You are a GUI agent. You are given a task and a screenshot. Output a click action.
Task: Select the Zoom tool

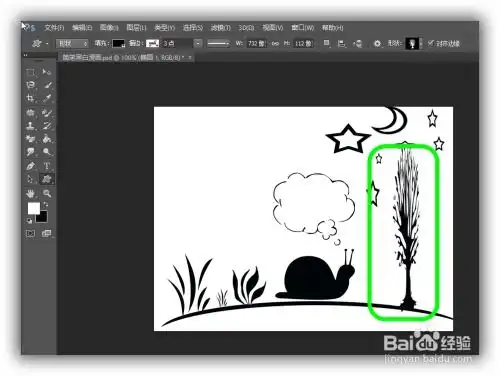point(47,193)
